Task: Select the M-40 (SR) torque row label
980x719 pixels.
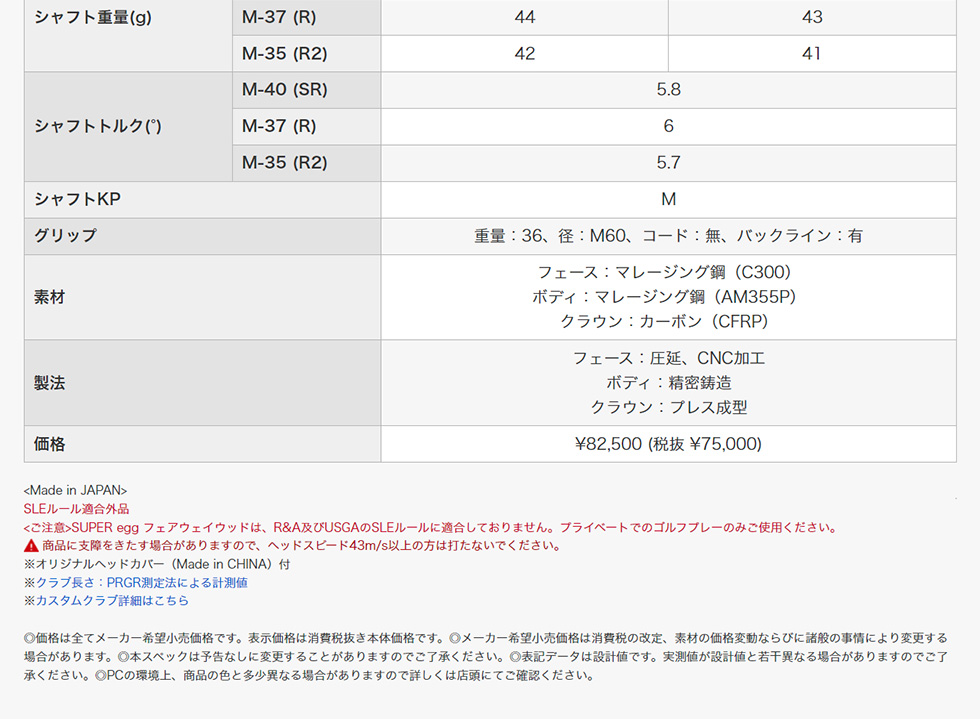Action: coord(285,90)
